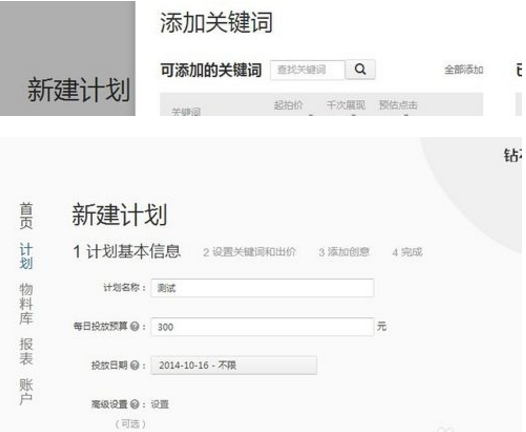
Task: Click the 设置 link for advanced settings
Action: point(160,404)
